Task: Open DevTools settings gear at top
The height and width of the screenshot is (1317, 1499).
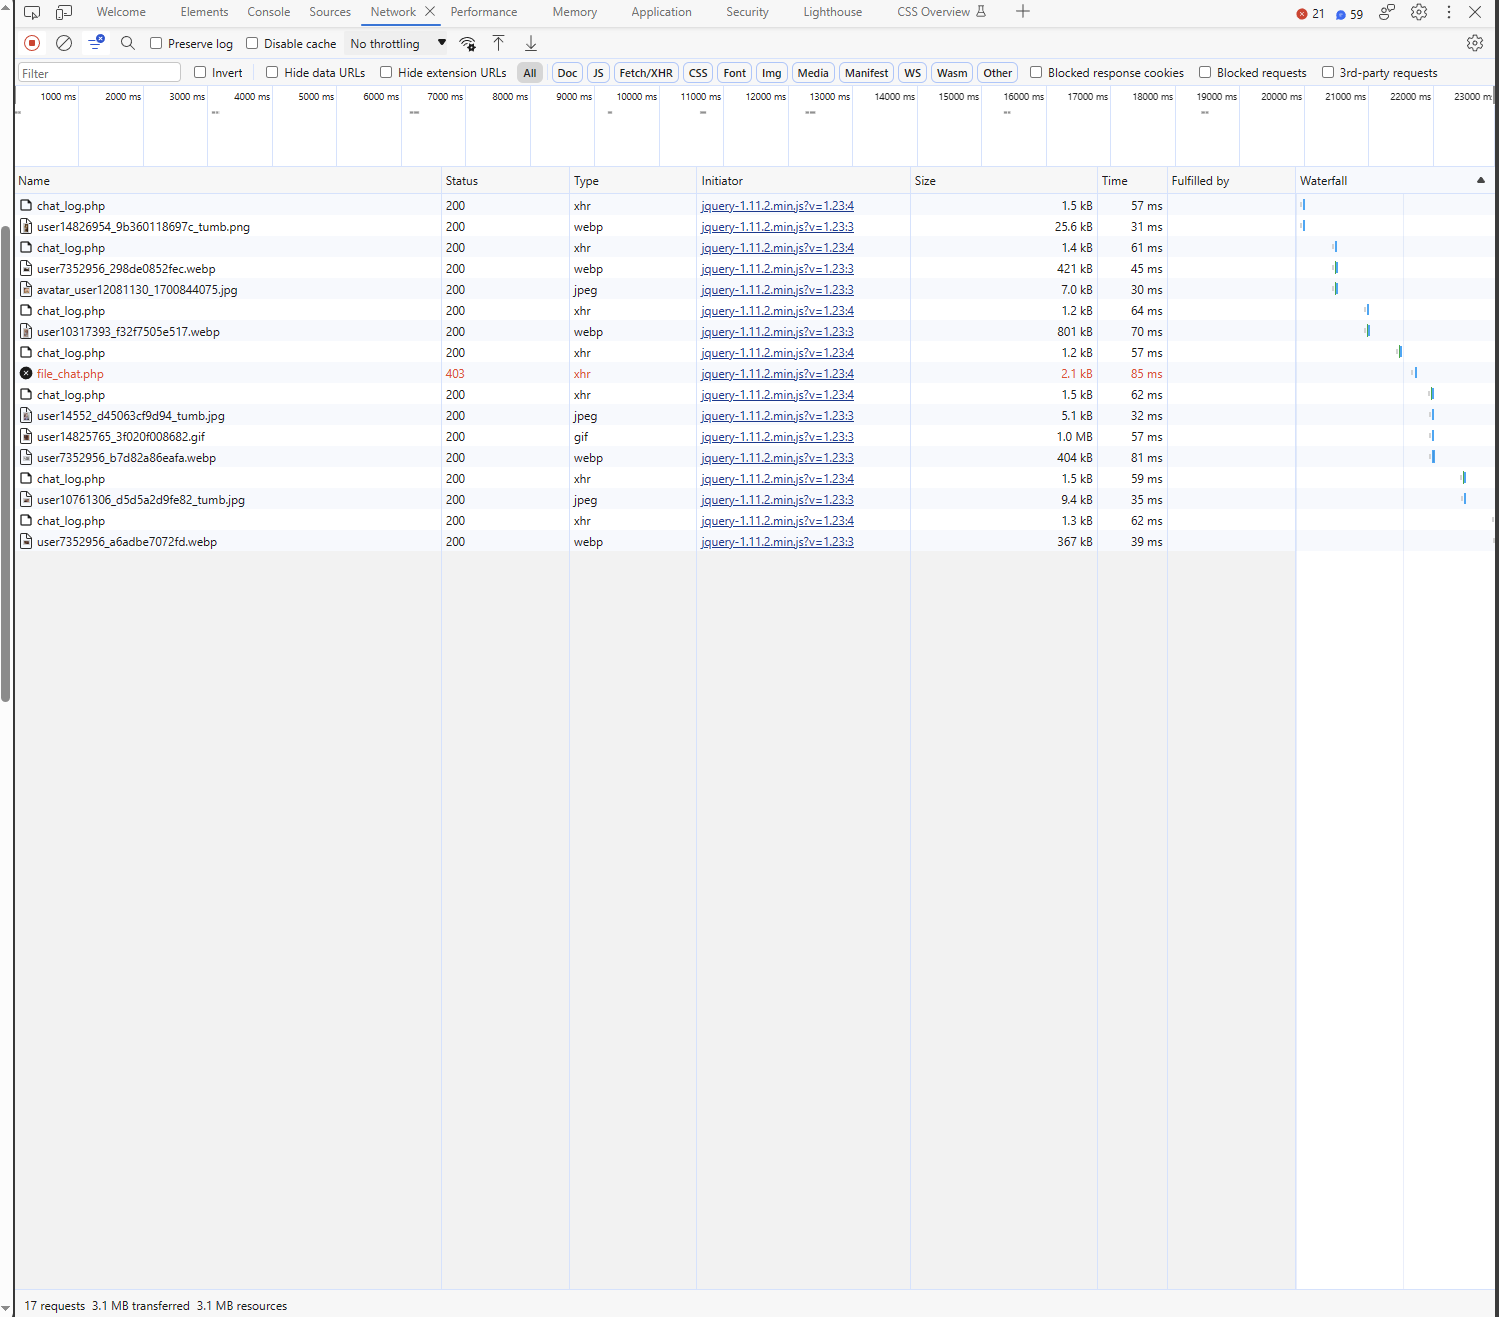Action: (1419, 12)
